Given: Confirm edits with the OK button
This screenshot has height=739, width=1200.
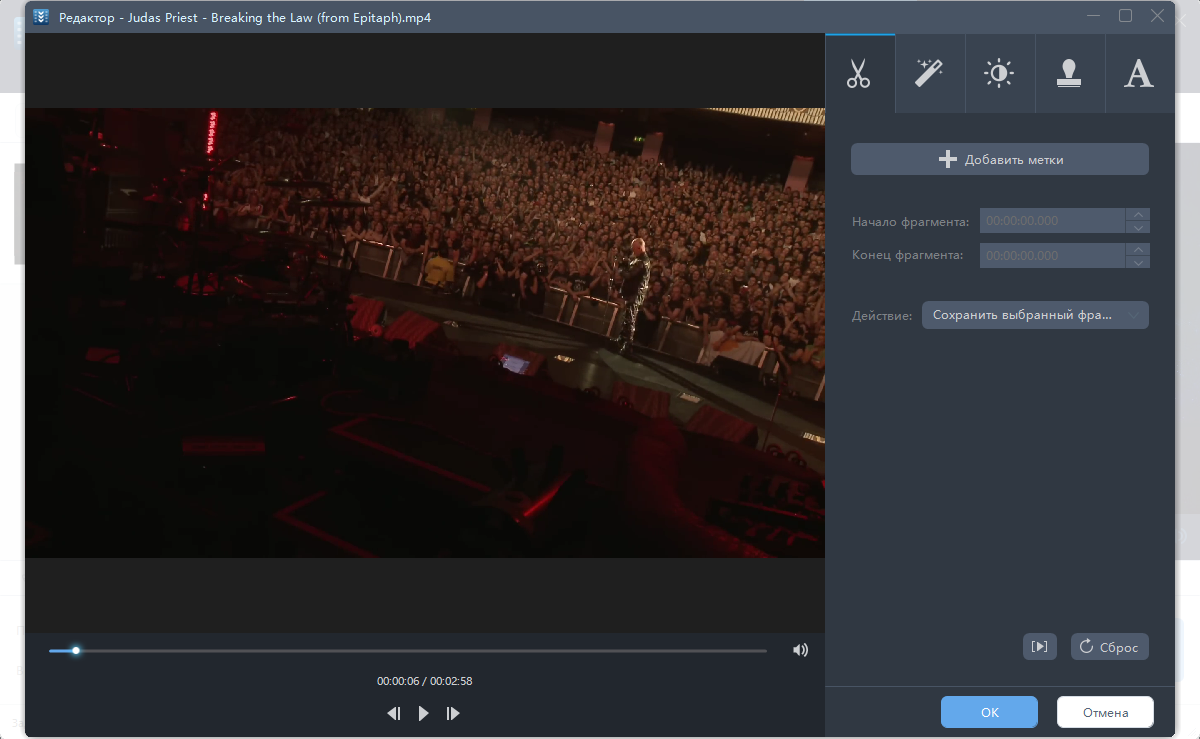Looking at the screenshot, I should pyautogui.click(x=989, y=712).
